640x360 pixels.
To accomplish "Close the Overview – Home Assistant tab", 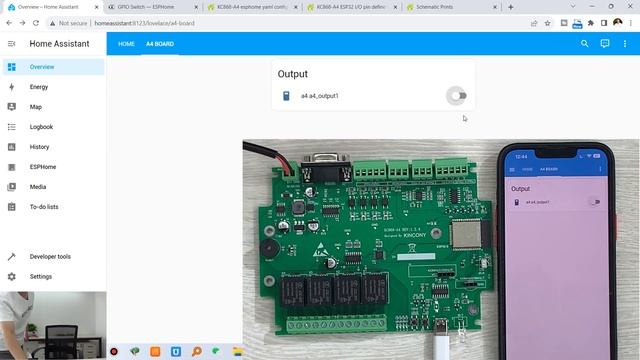I will (96, 7).
